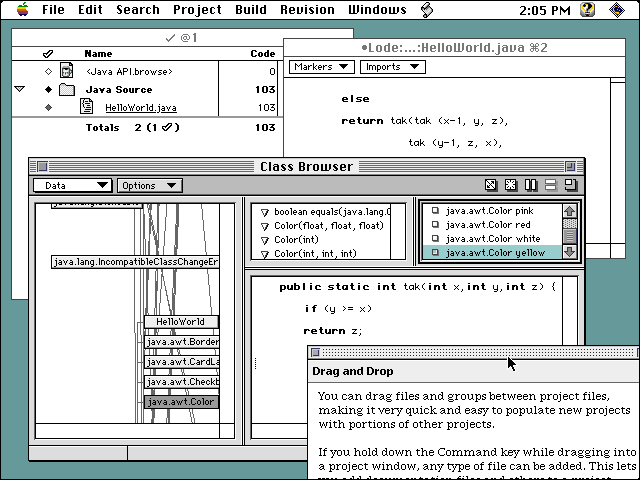This screenshot has width=640, height=480.
Task: Open the Revision menu
Action: [x=307, y=9]
